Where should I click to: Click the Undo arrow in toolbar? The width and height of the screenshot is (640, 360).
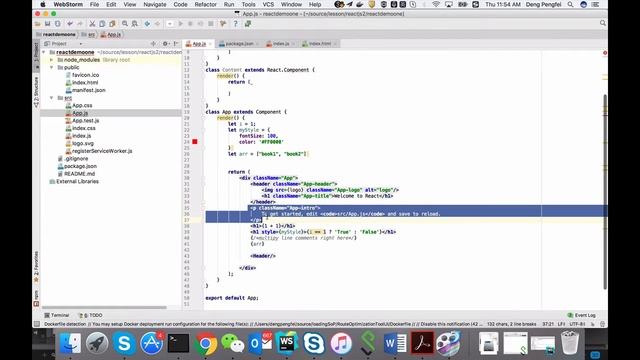click(x=70, y=24)
